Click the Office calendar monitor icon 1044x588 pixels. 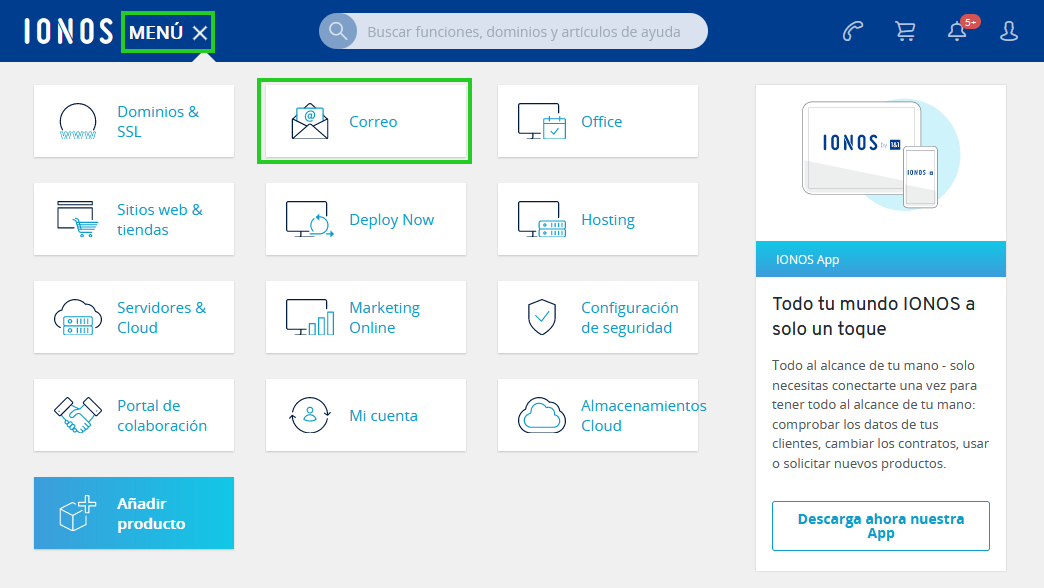(x=542, y=121)
